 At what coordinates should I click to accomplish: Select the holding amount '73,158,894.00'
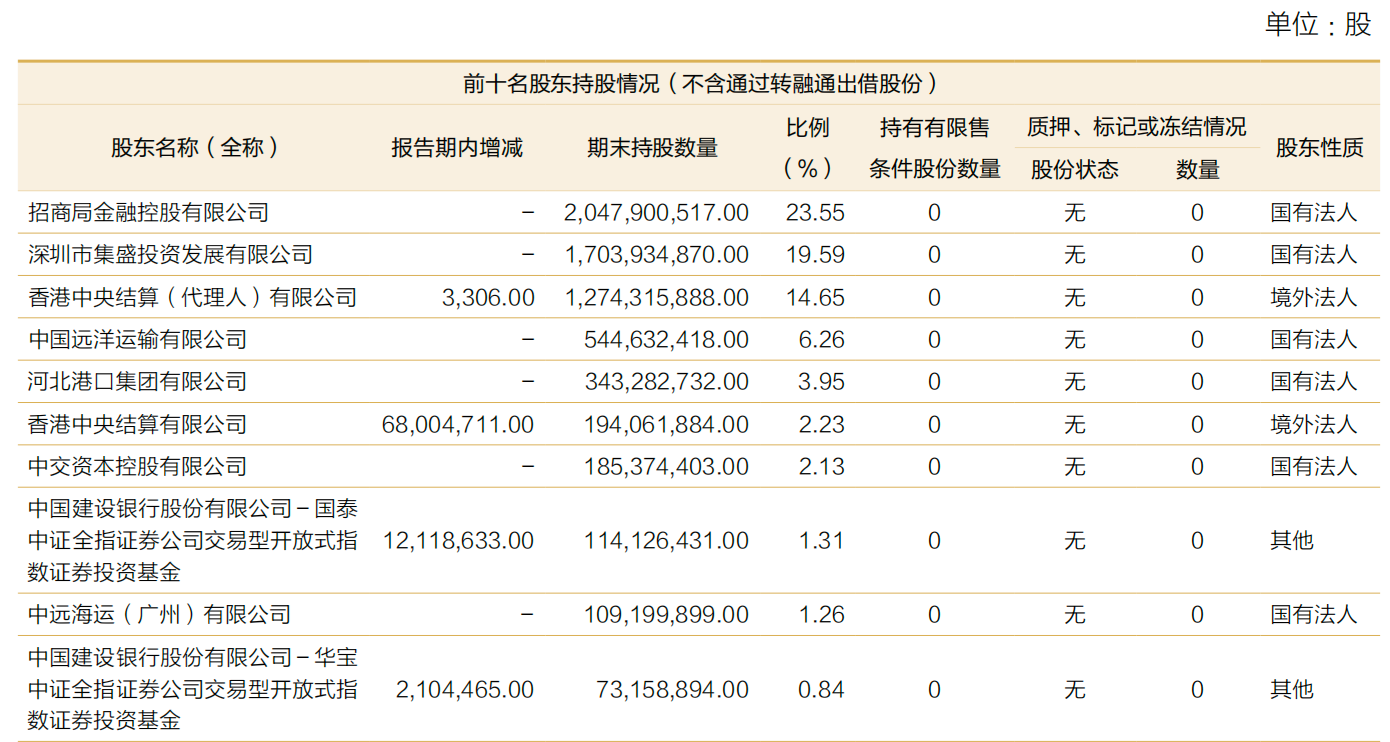pos(673,689)
